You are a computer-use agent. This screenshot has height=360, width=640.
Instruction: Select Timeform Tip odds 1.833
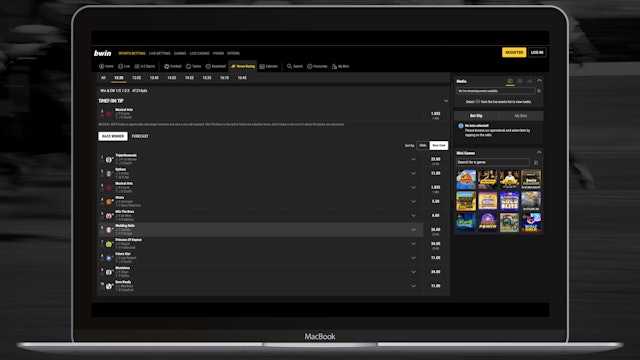(x=436, y=115)
